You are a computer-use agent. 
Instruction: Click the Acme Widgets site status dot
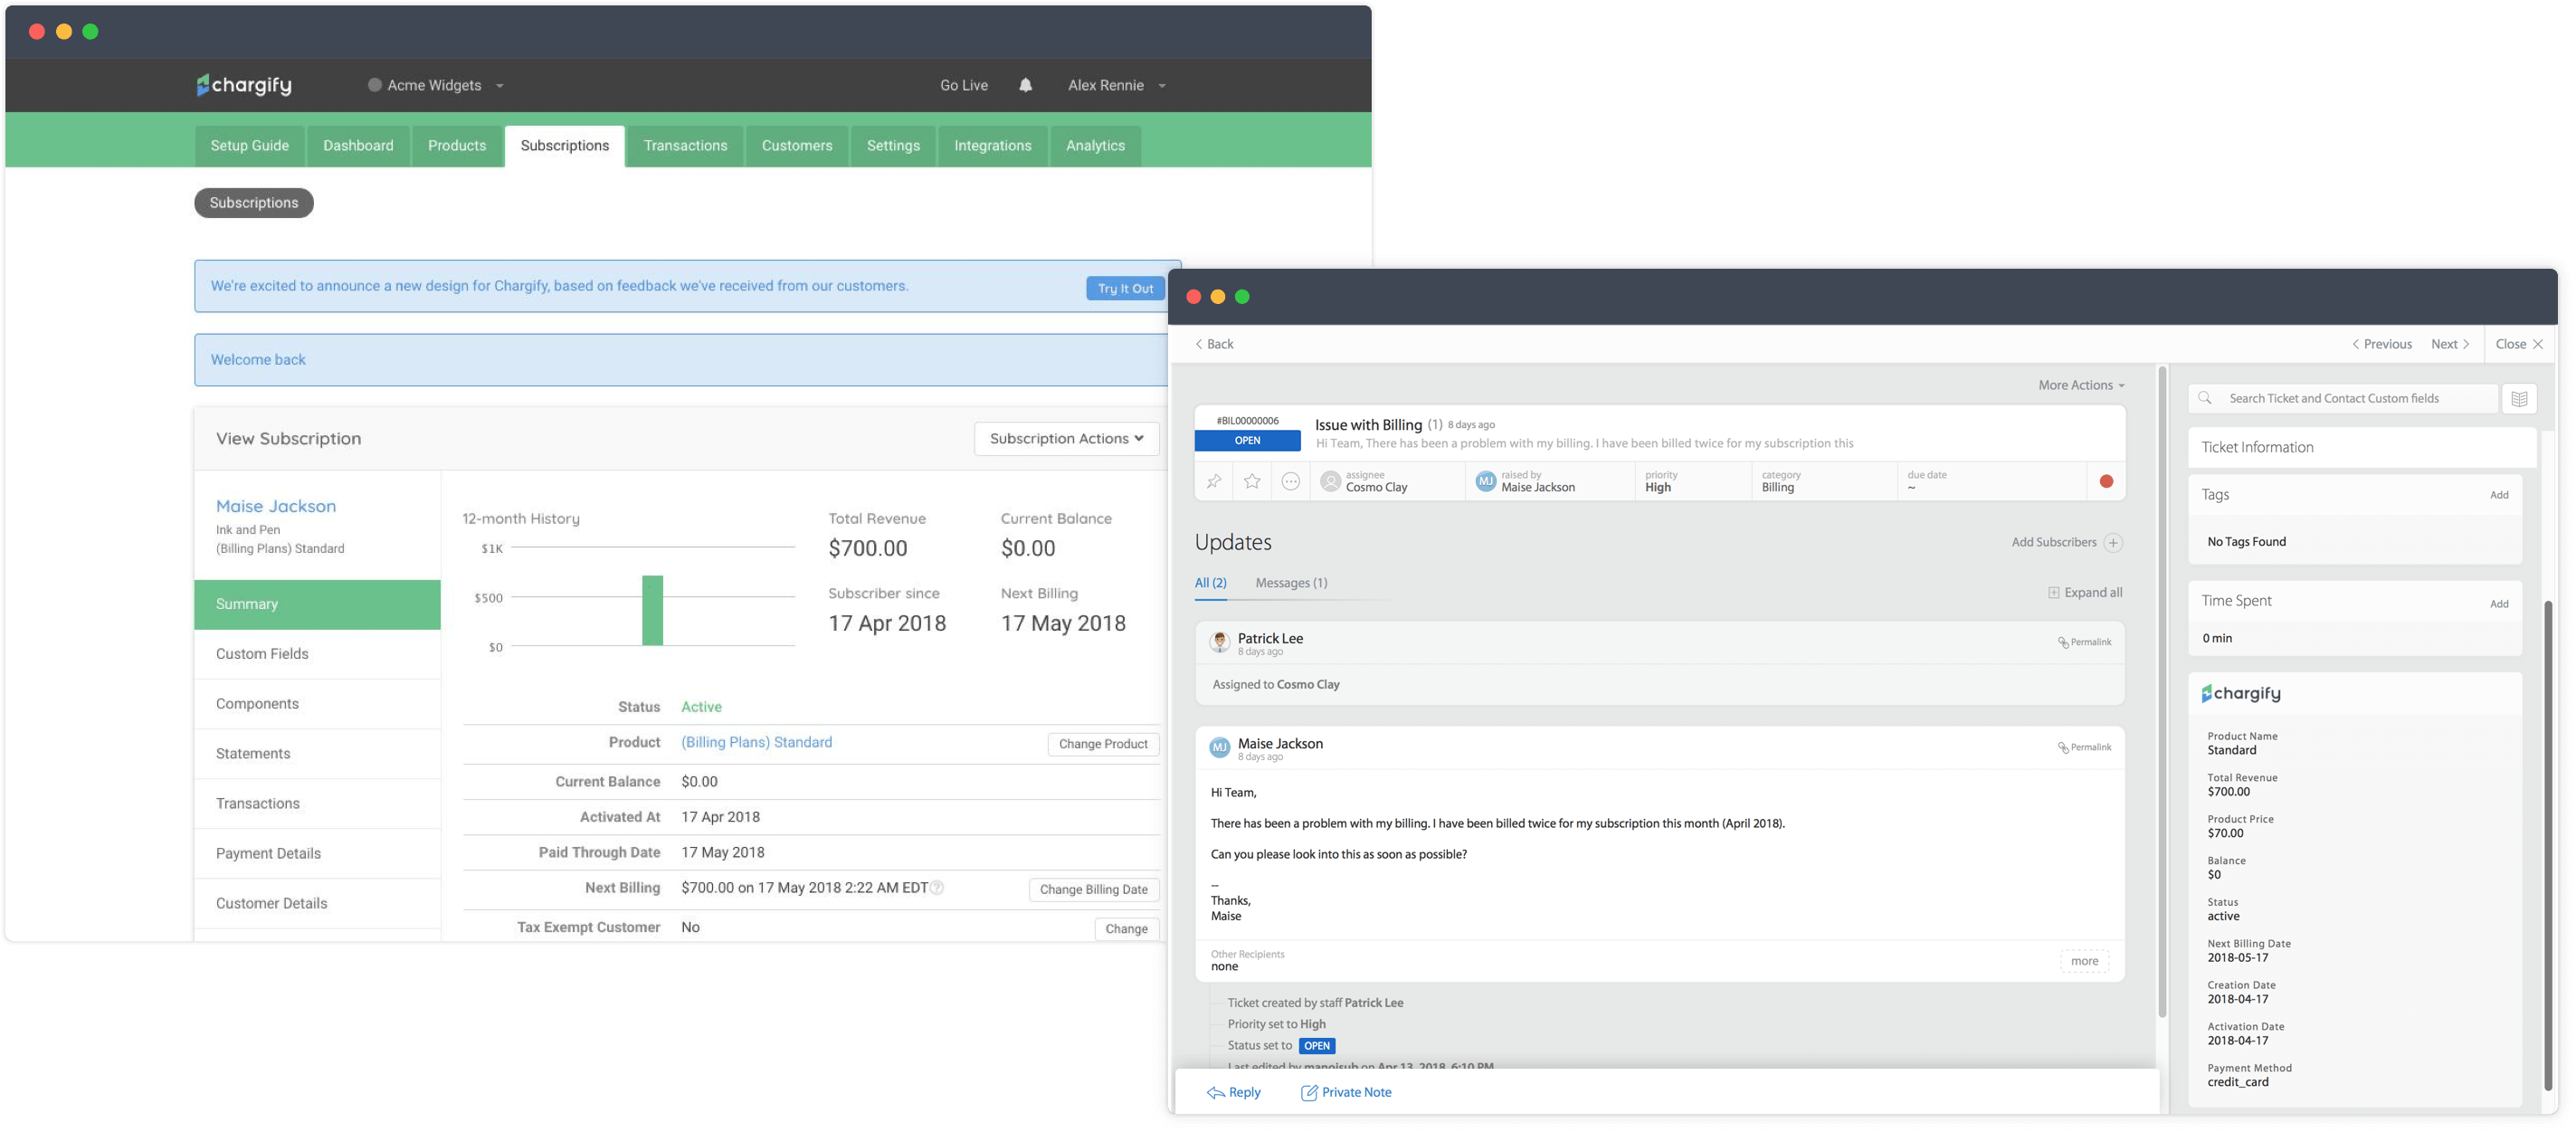click(374, 85)
